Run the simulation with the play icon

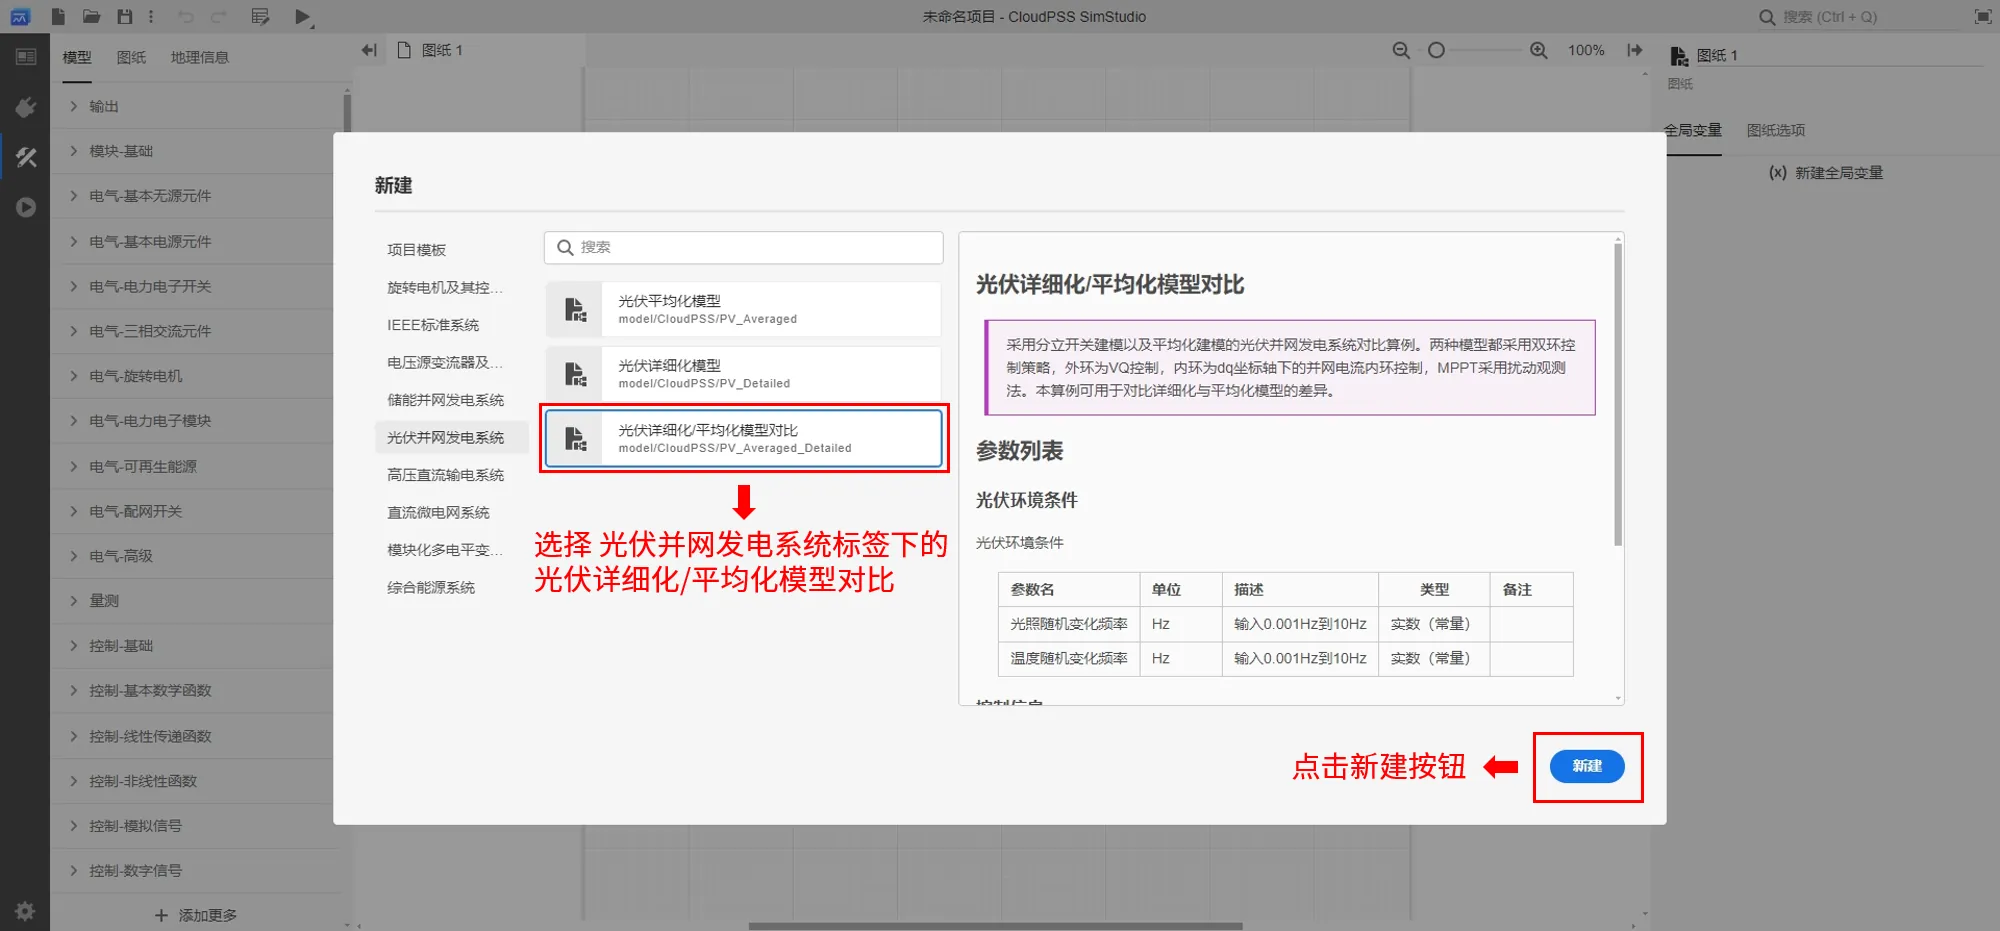303,17
